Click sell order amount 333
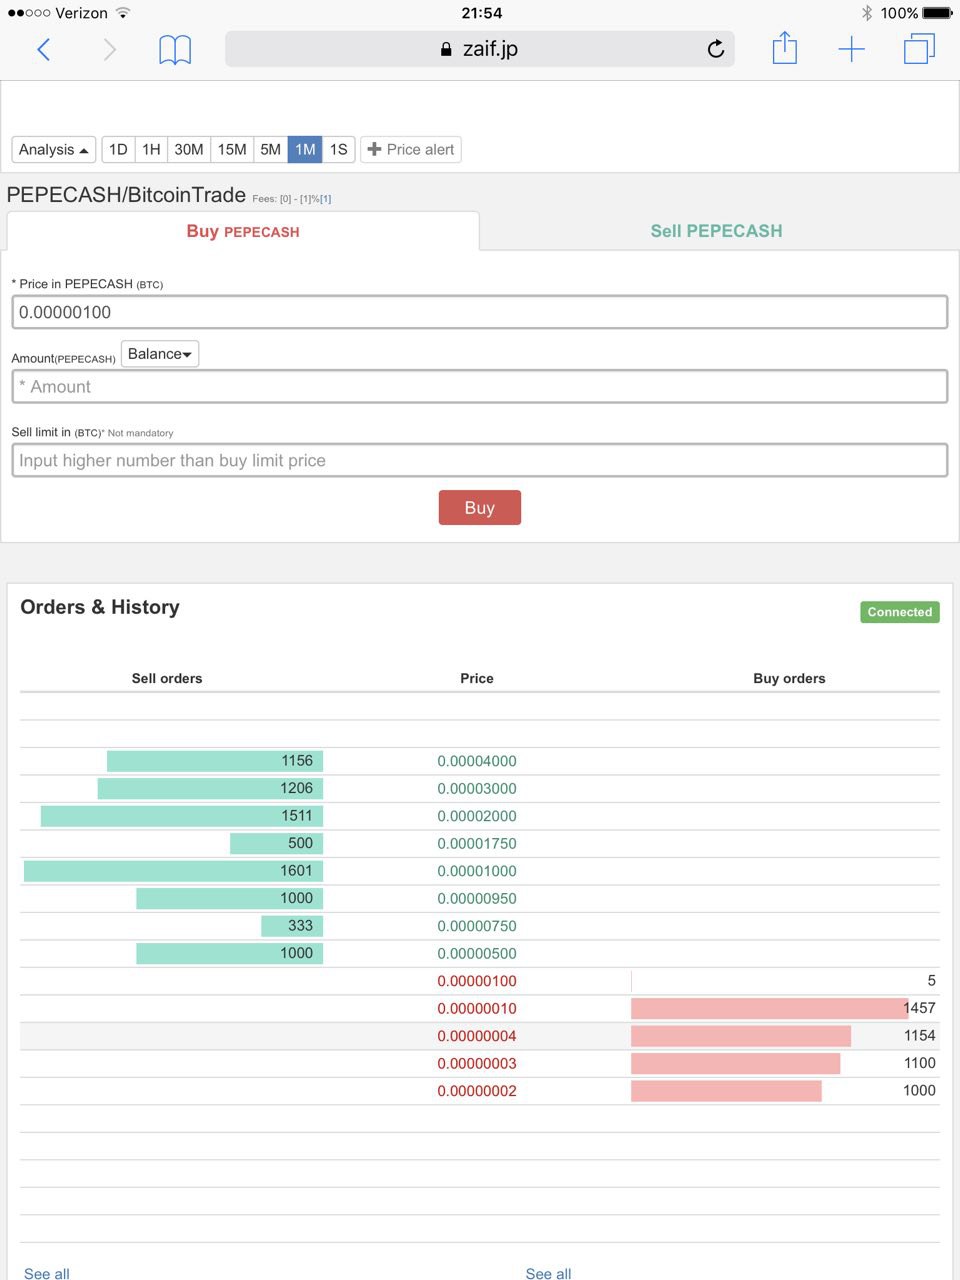Viewport: 960px width, 1280px height. point(300,926)
